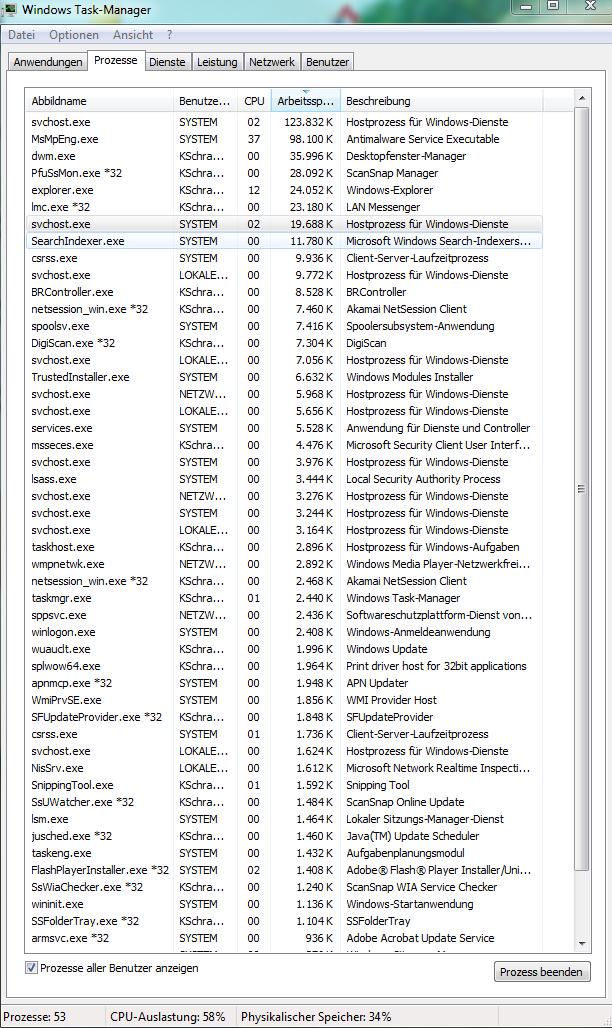This screenshot has width=612, height=1028.
Task: Select apnmcp.exe *32 process
Action: [284, 683]
